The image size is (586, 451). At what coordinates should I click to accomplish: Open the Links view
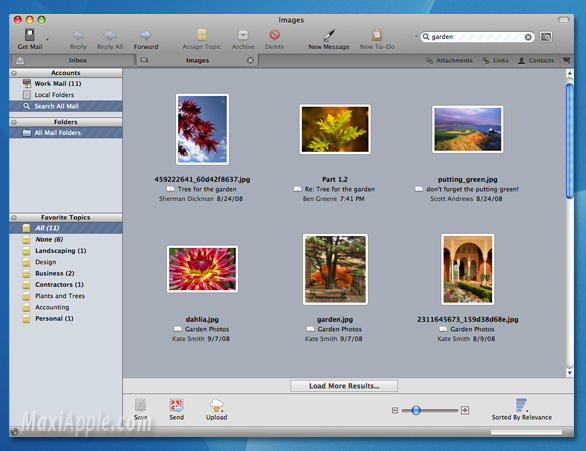coord(496,60)
